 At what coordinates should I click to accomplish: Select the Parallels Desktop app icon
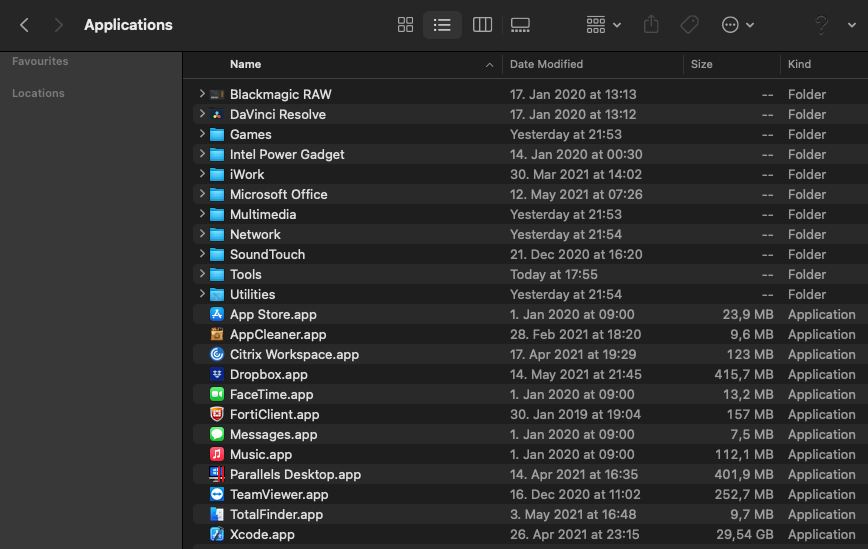(x=217, y=474)
